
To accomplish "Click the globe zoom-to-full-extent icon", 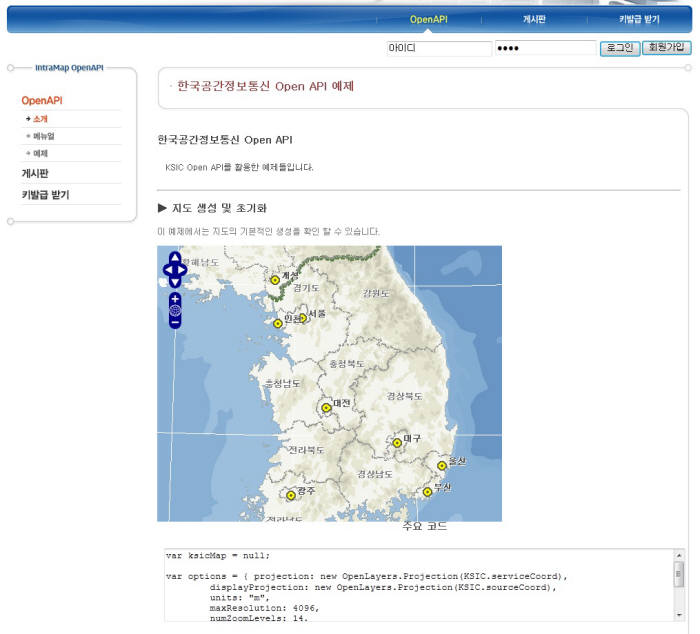I will click(175, 310).
